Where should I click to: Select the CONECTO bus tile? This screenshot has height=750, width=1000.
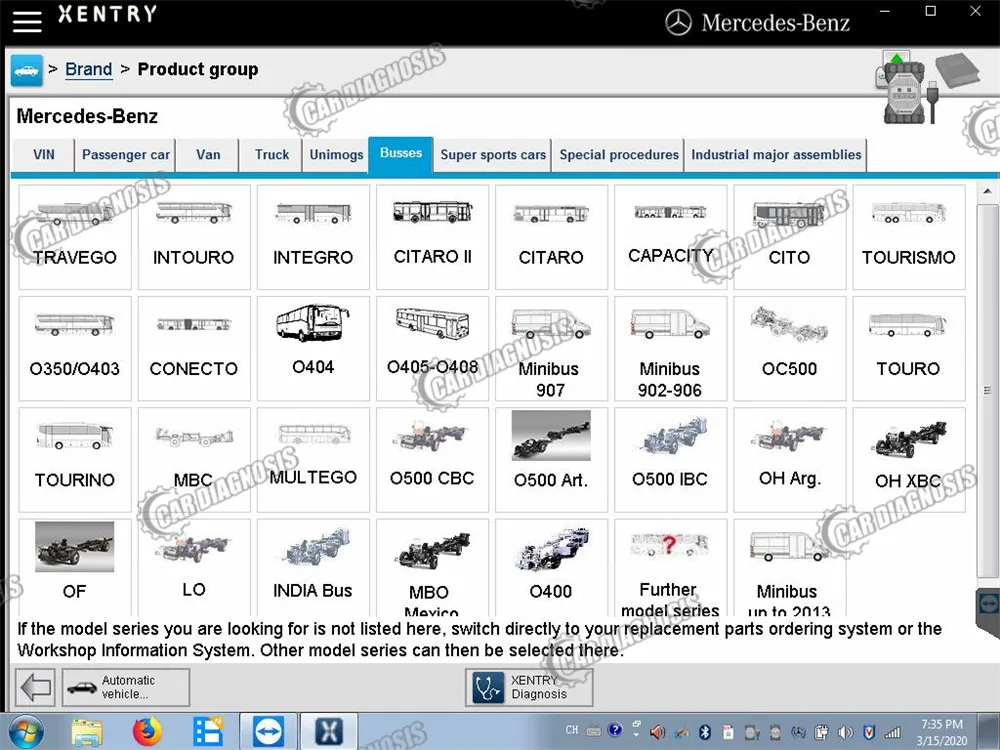(194, 348)
